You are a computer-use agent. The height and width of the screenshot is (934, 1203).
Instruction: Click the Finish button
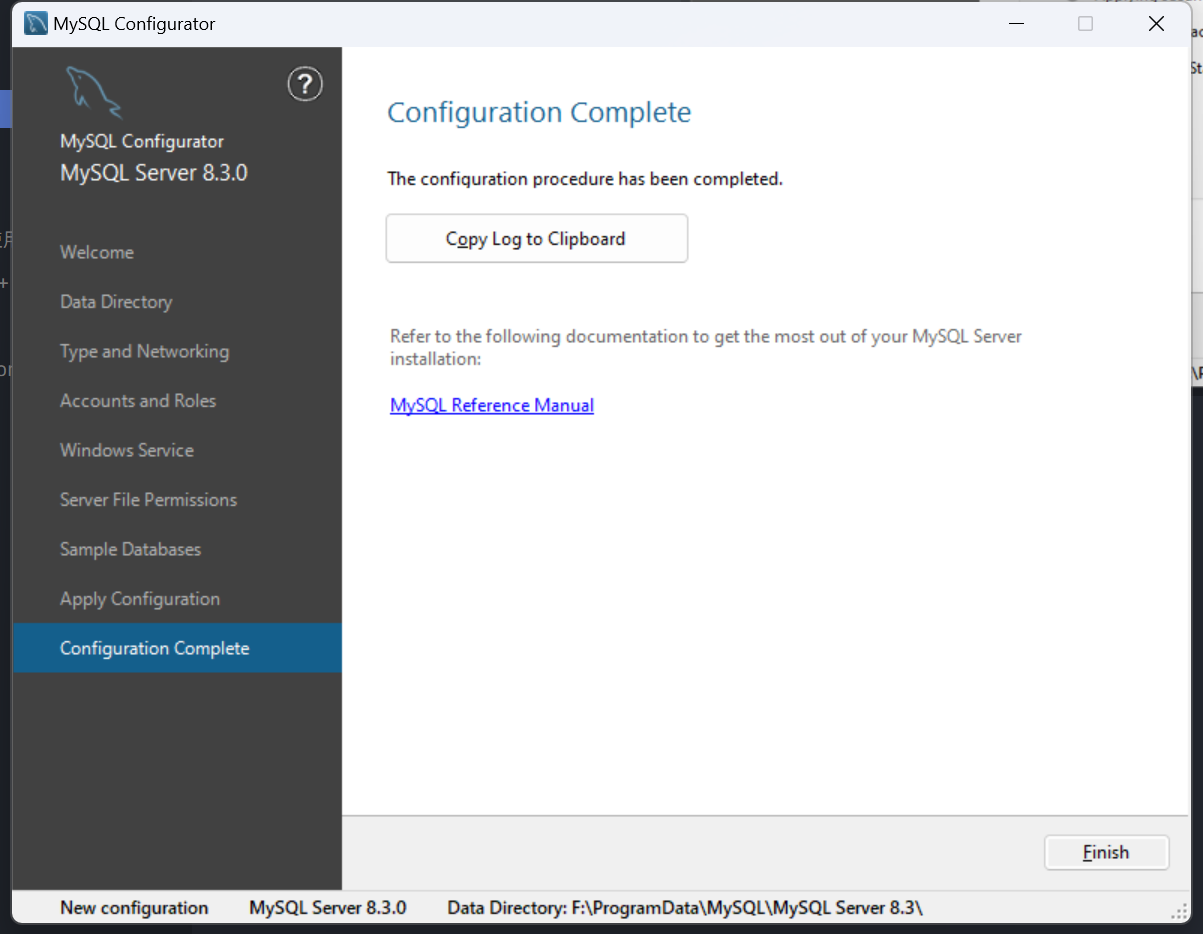point(1106,853)
